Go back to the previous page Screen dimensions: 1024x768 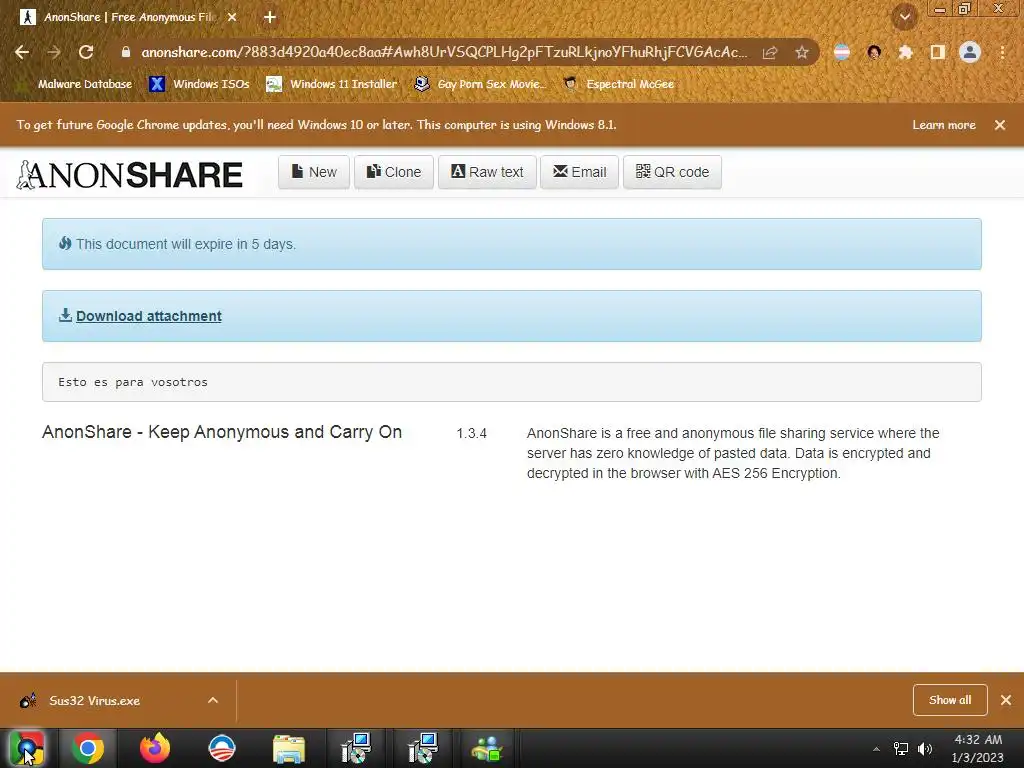coord(22,52)
